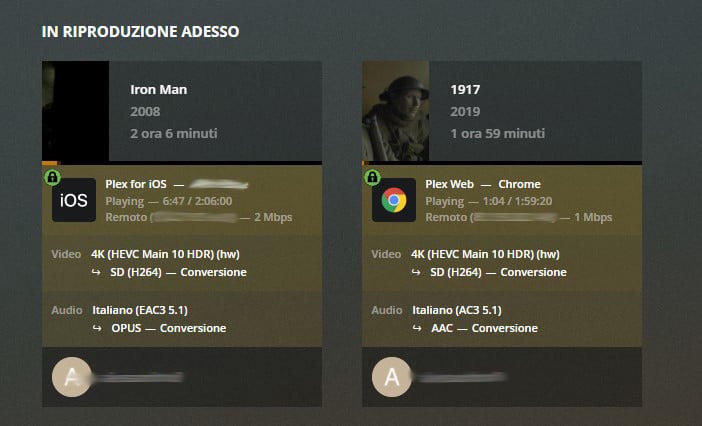702x426 pixels.
Task: Click the 1917 poster thumbnail
Action: [395, 111]
